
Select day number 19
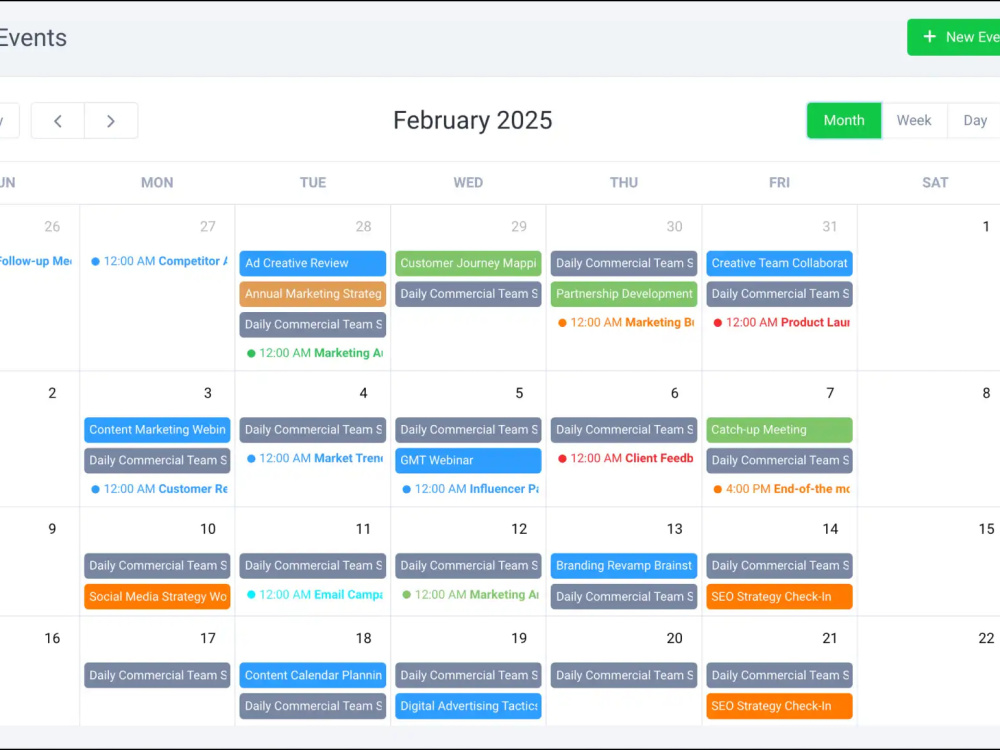(518, 638)
